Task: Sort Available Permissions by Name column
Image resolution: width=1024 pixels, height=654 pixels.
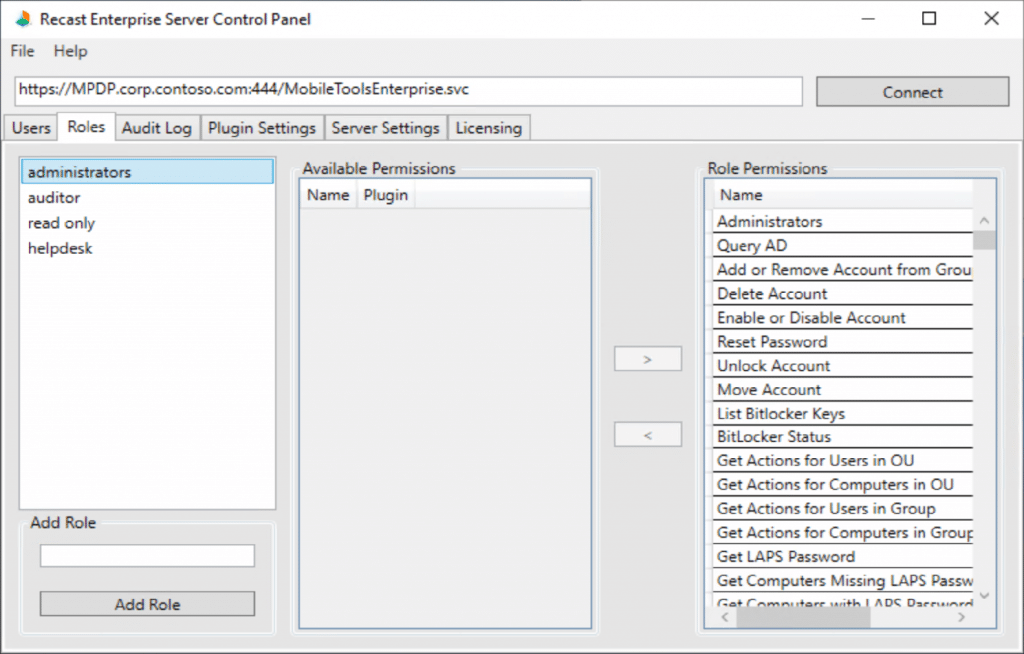Action: [328, 195]
